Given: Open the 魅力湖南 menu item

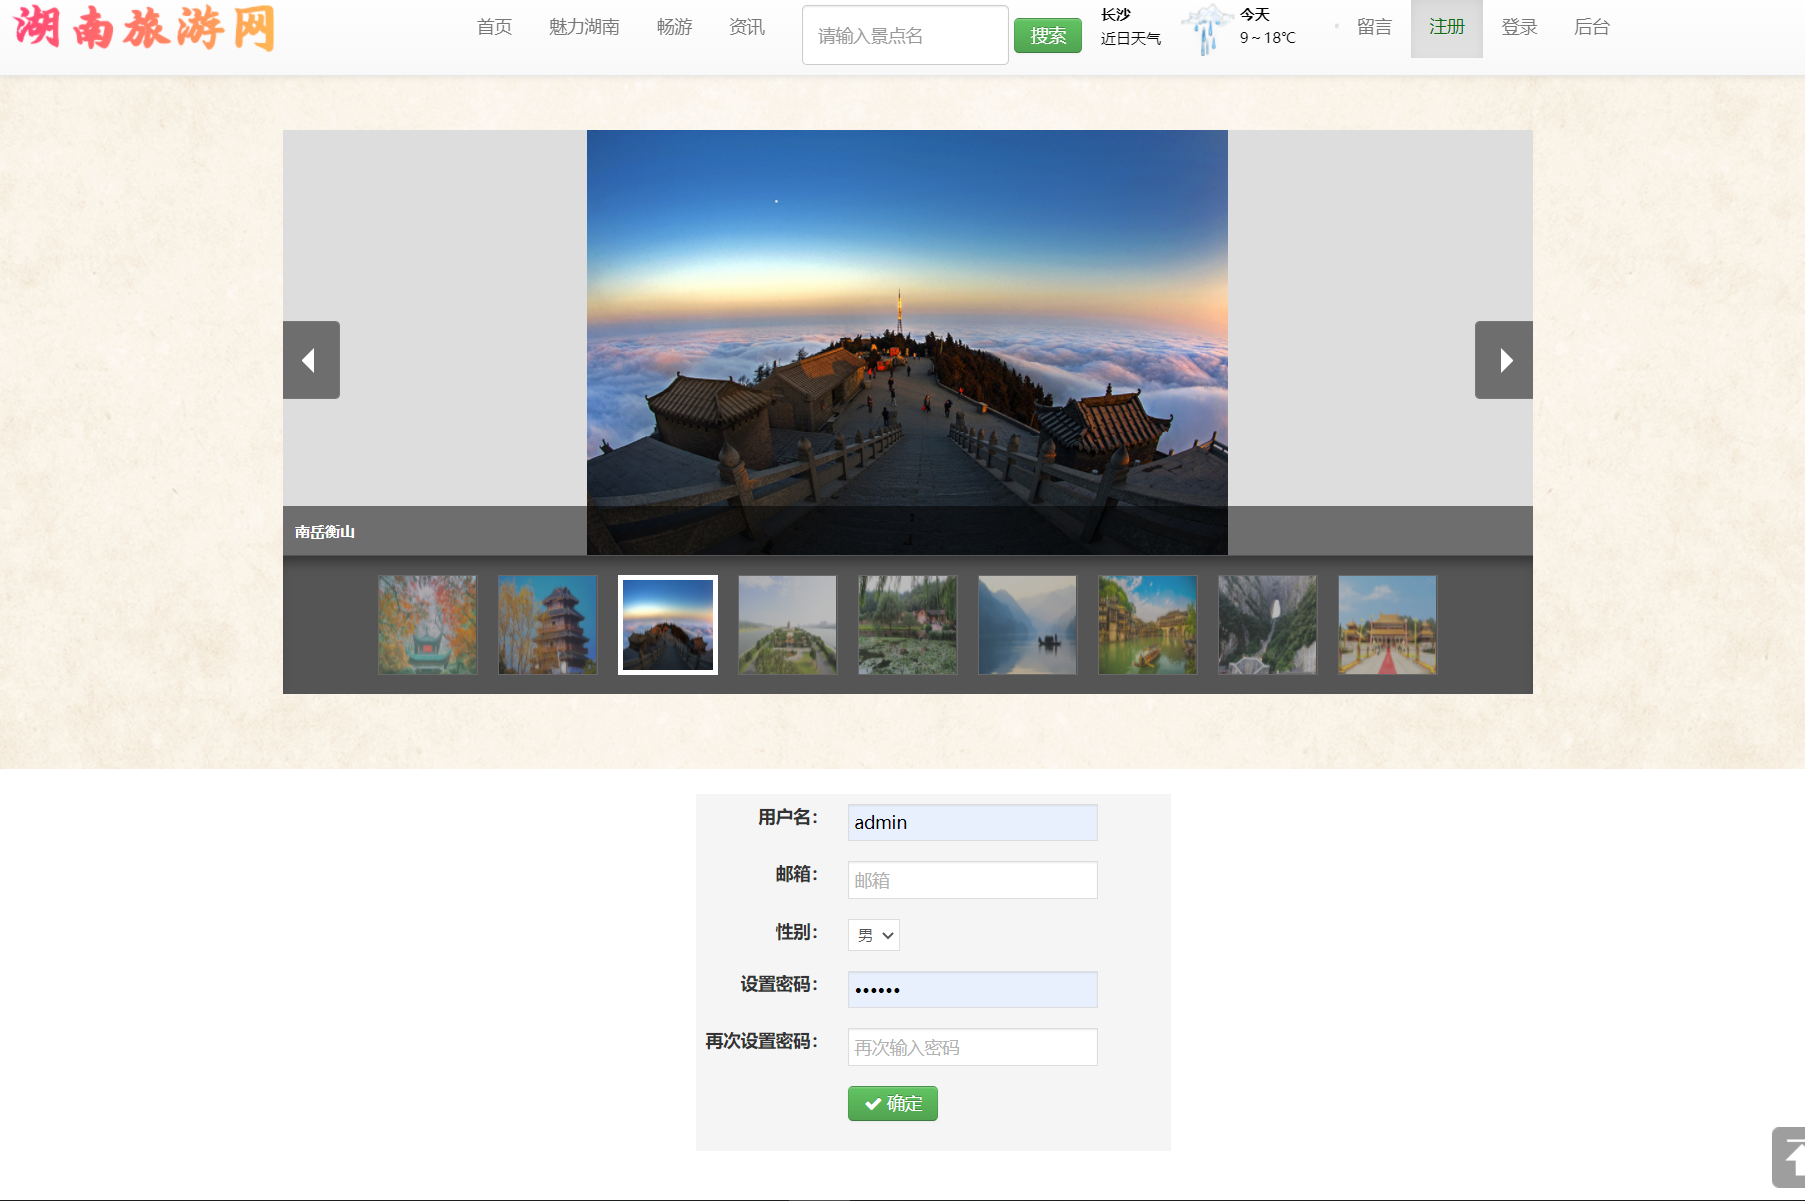Looking at the screenshot, I should pos(584,27).
